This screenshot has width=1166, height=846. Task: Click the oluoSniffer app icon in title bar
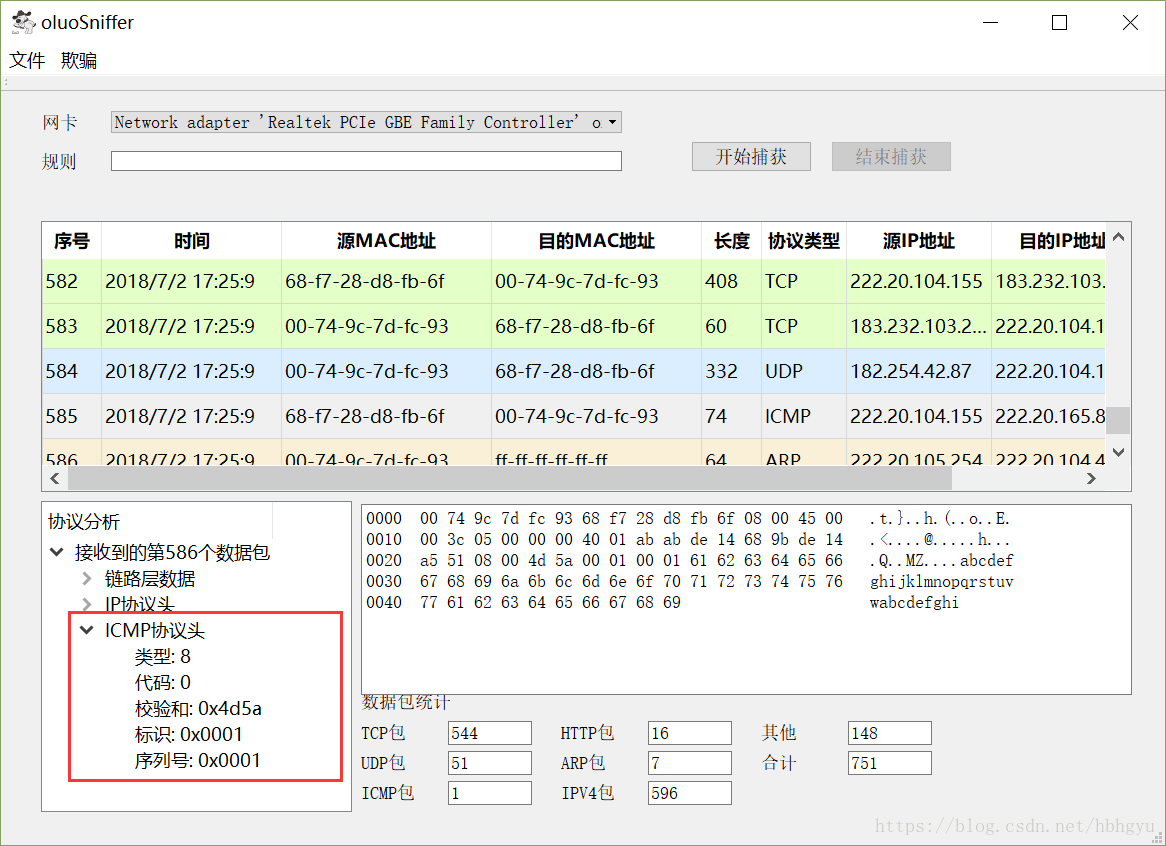[23, 22]
